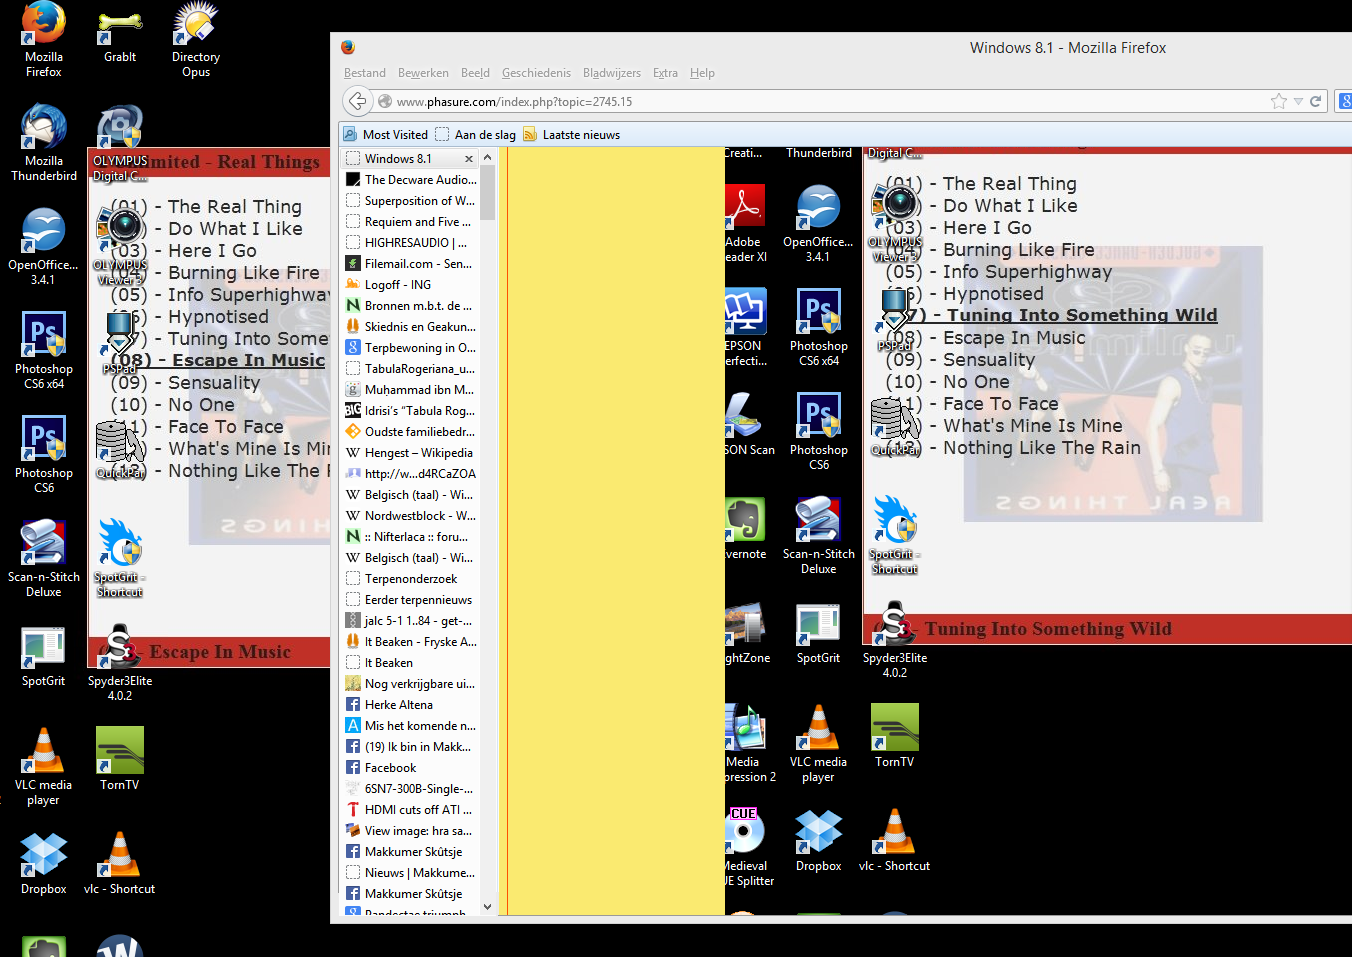Open the Bladwijzers menu
The image size is (1352, 957).
point(612,73)
